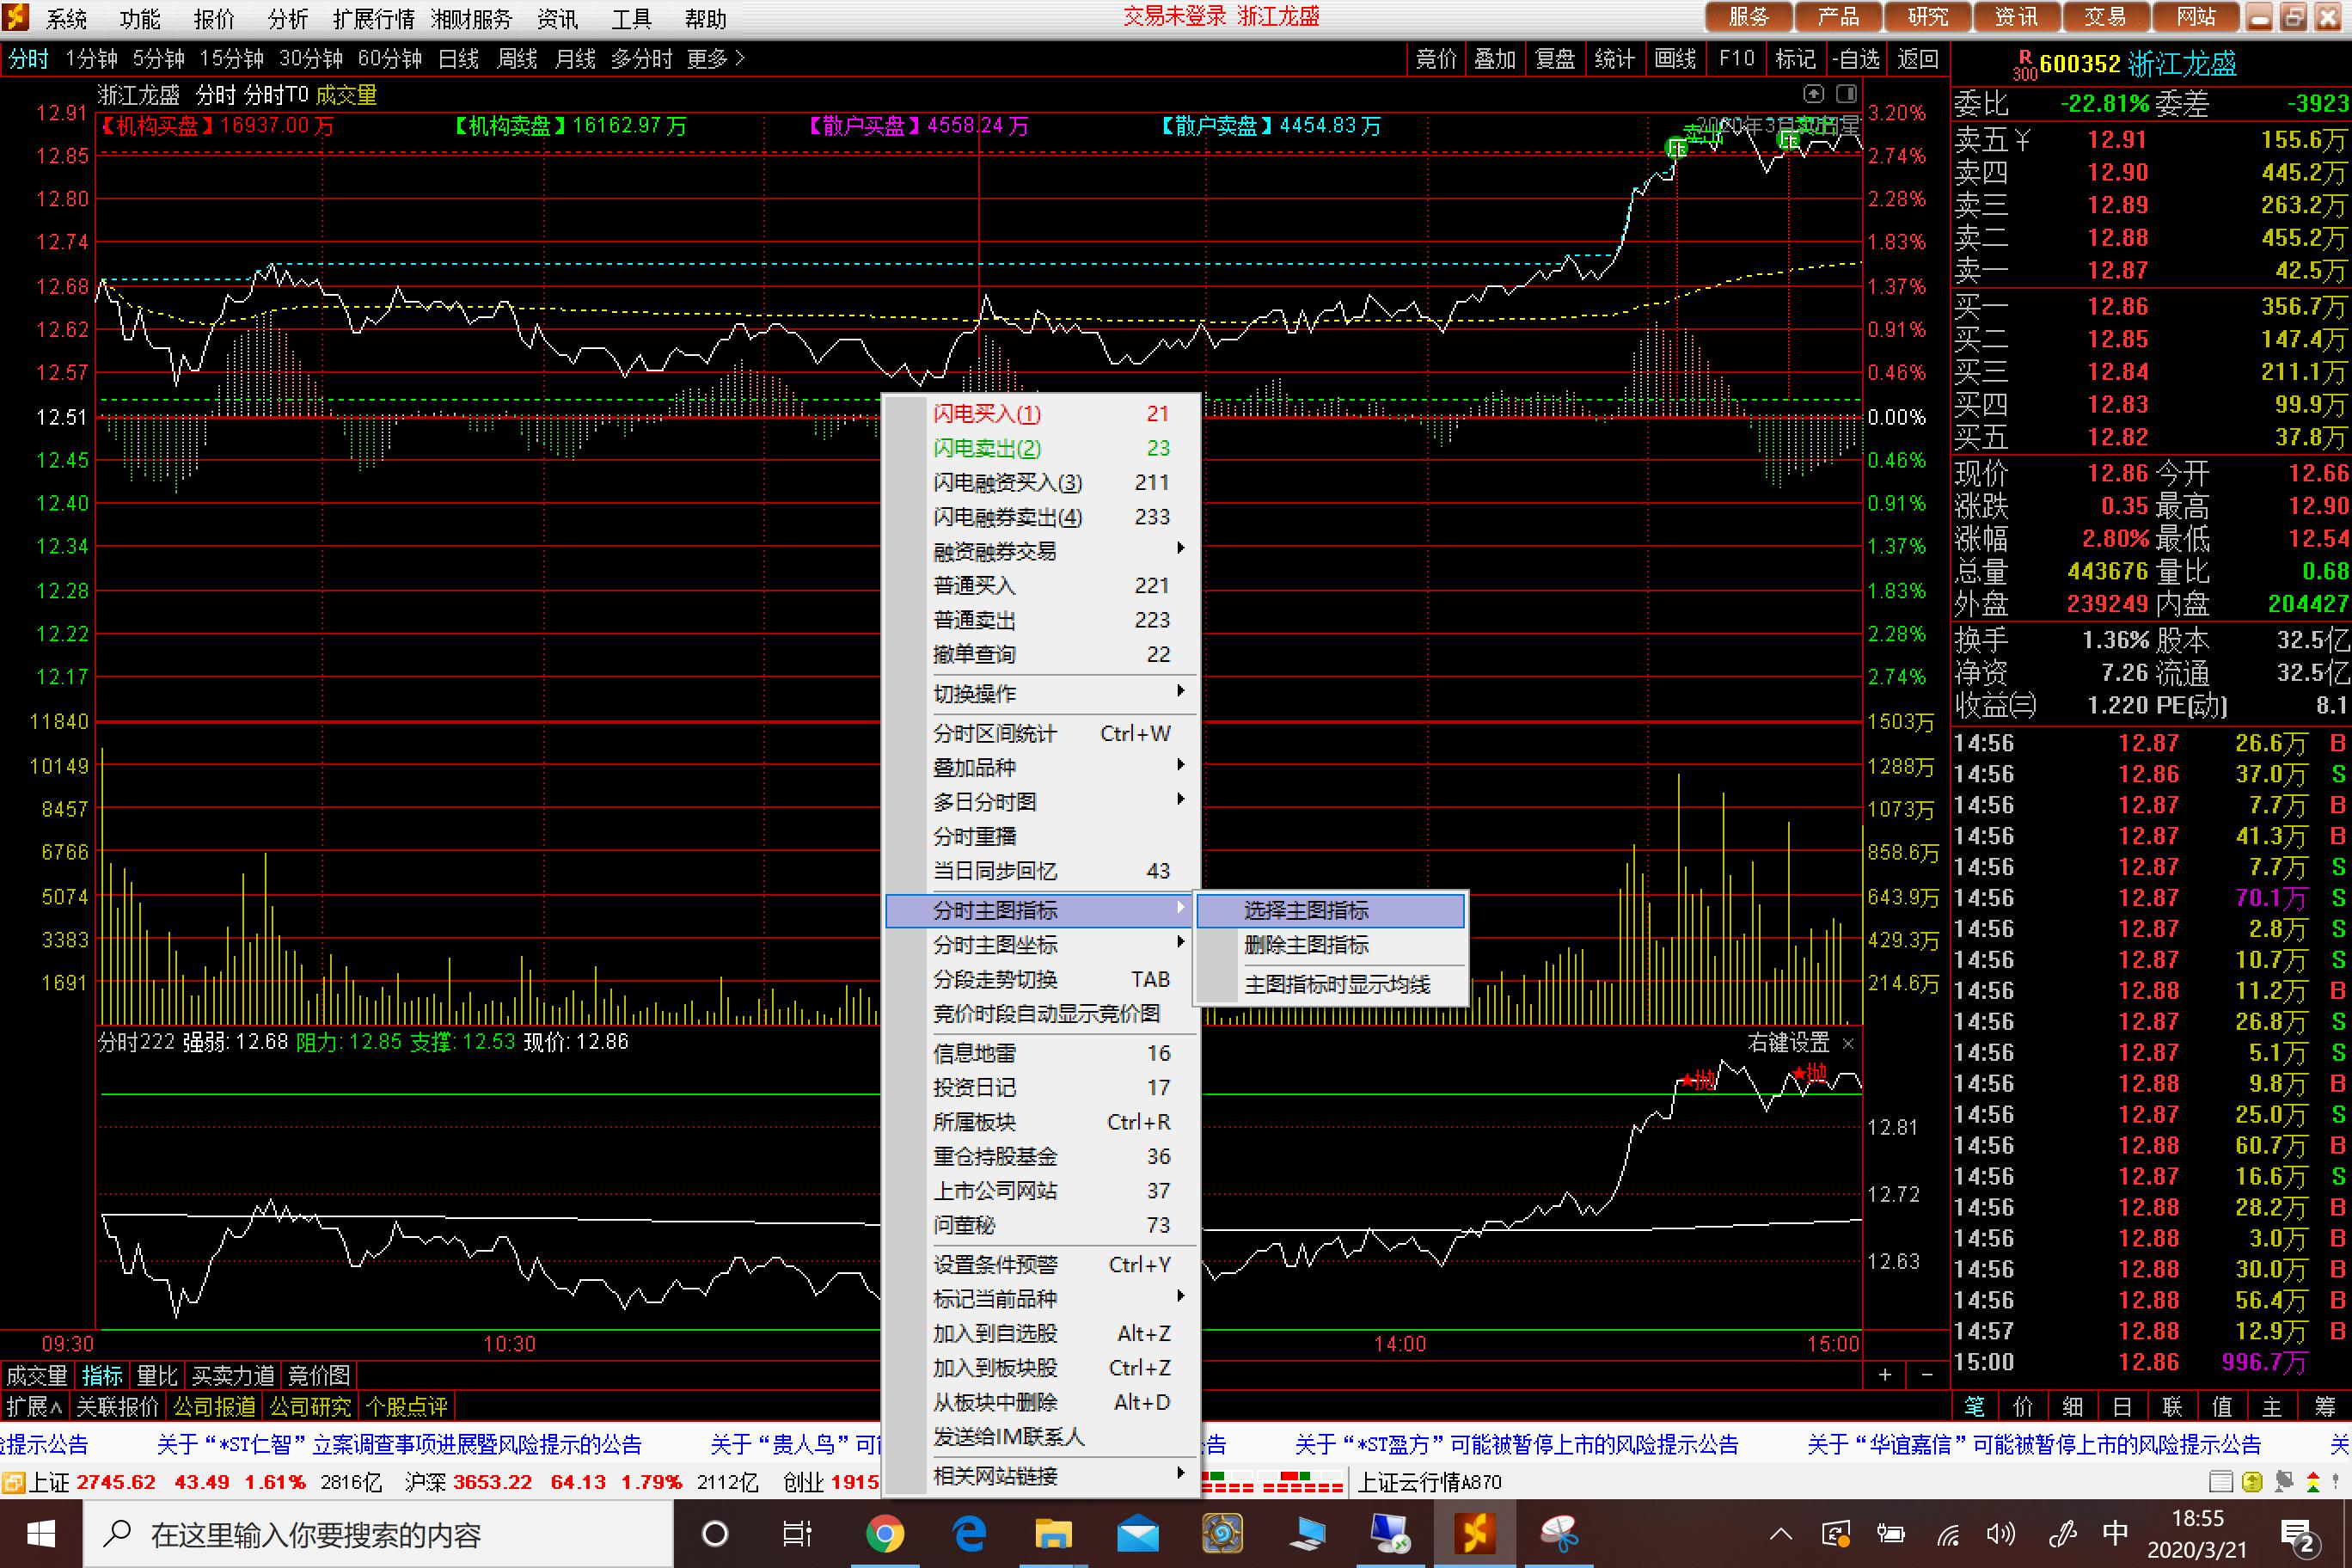Close the 分时222 indicator sub-panel
Image resolution: width=2352 pixels, height=1568 pixels.
(x=1848, y=1043)
